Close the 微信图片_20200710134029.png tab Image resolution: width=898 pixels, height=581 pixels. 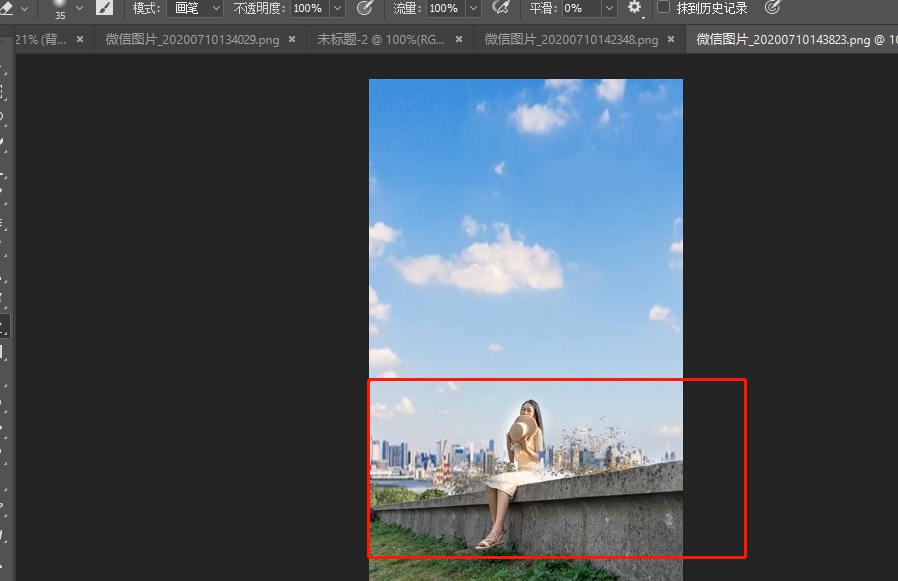(x=290, y=41)
